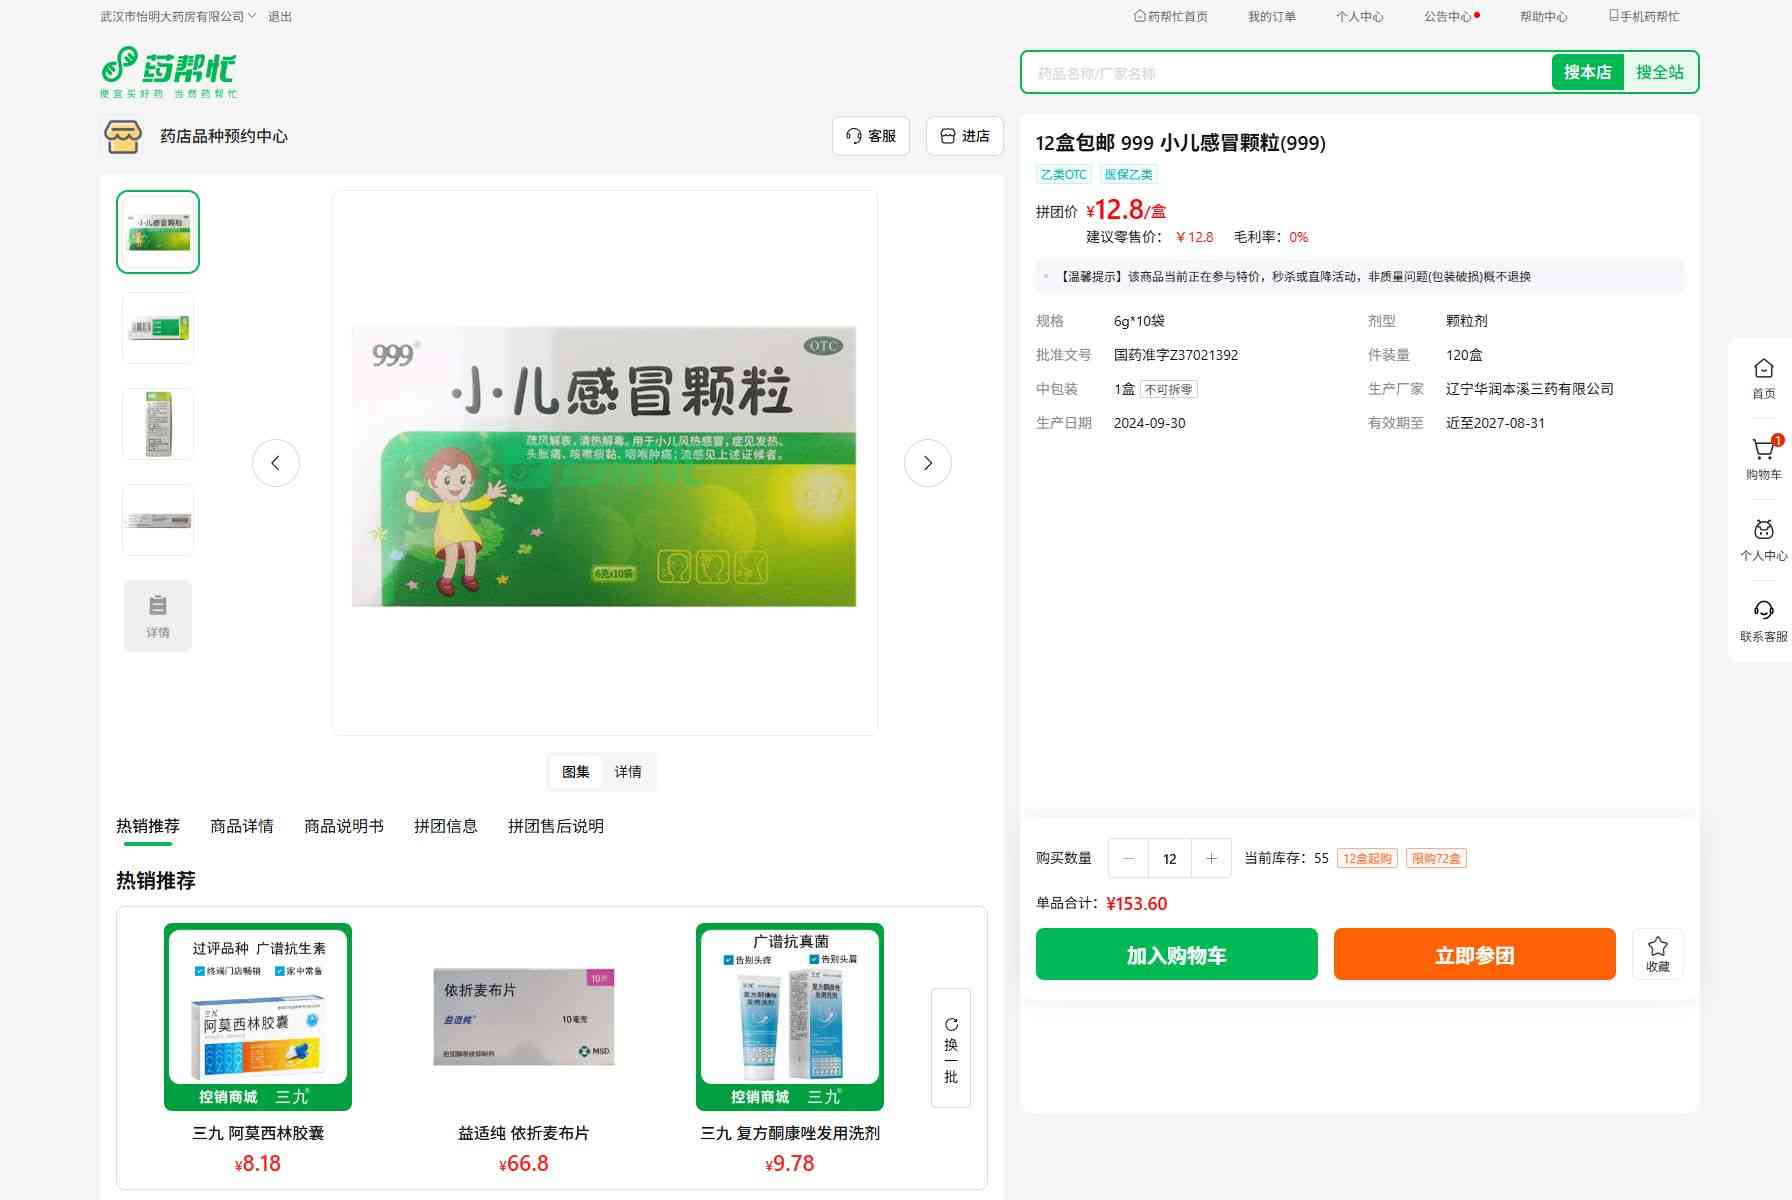Switch to 商品说明书 tab
This screenshot has width=1792, height=1200.
344,826
